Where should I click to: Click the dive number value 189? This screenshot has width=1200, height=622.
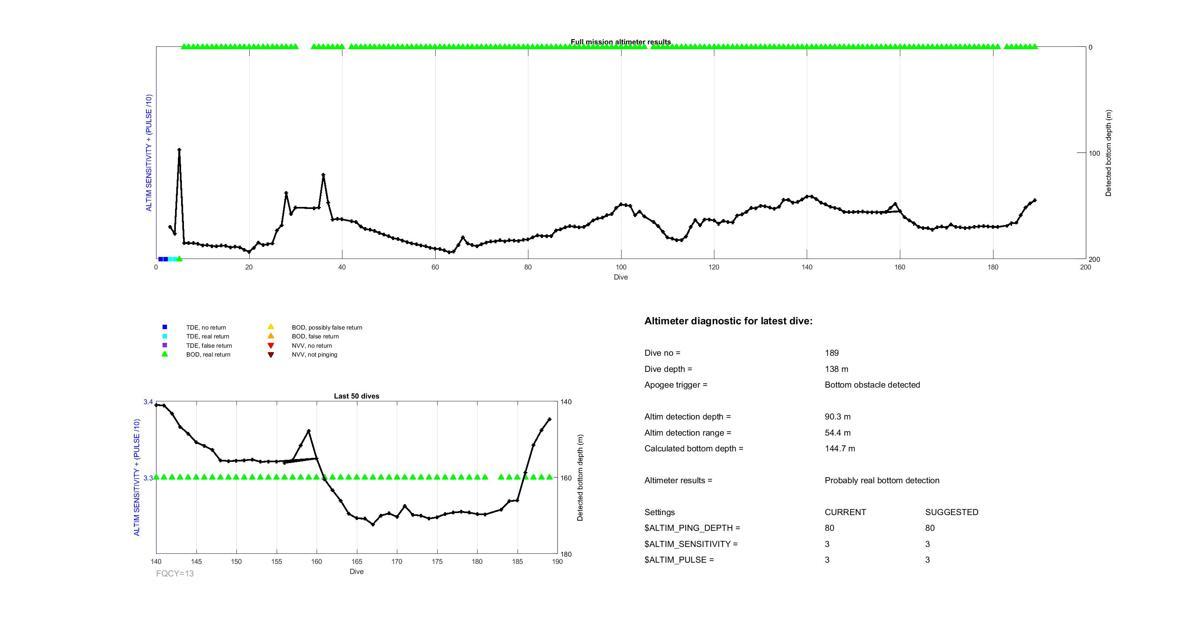[832, 353]
